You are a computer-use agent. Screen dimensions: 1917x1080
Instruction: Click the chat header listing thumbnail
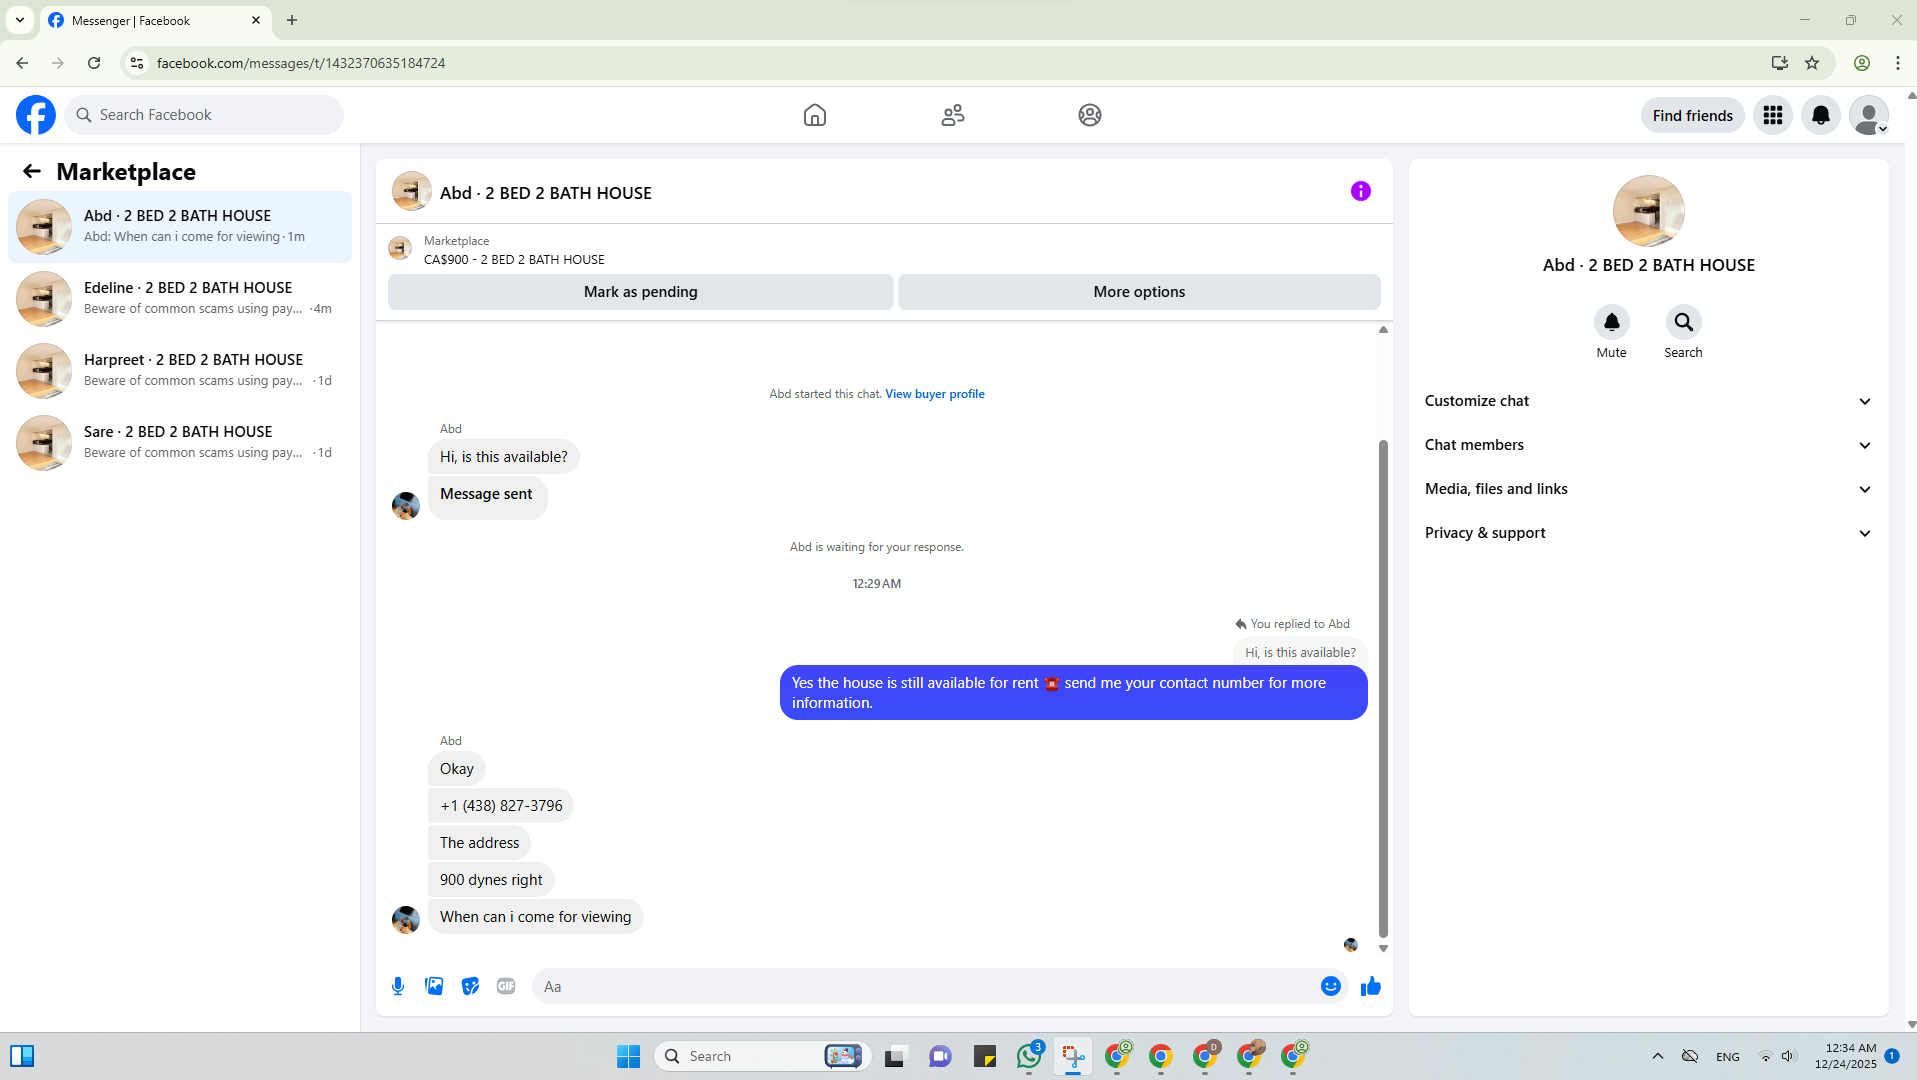(x=411, y=191)
